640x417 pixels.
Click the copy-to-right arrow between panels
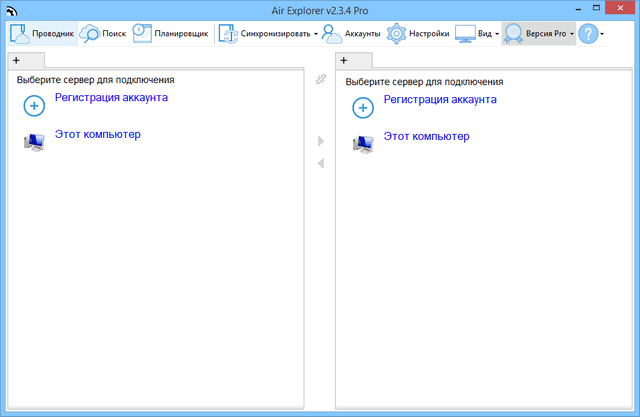point(321,142)
